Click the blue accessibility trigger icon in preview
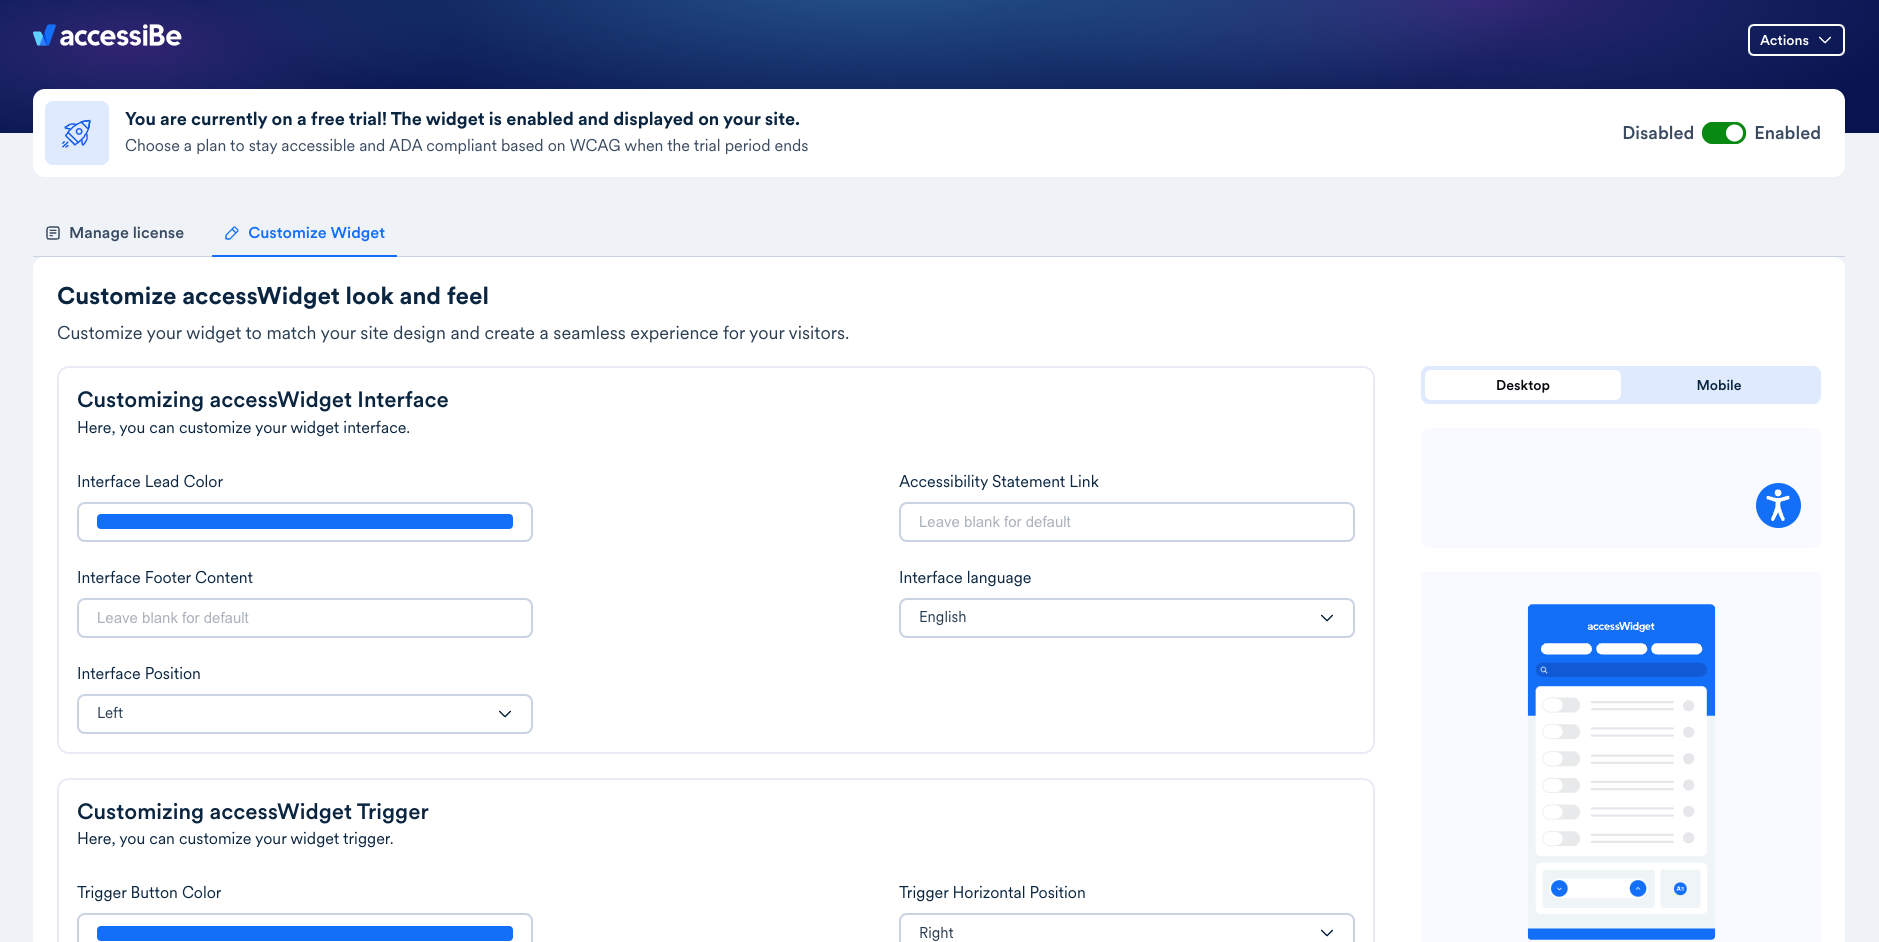This screenshot has width=1879, height=942. [1777, 505]
